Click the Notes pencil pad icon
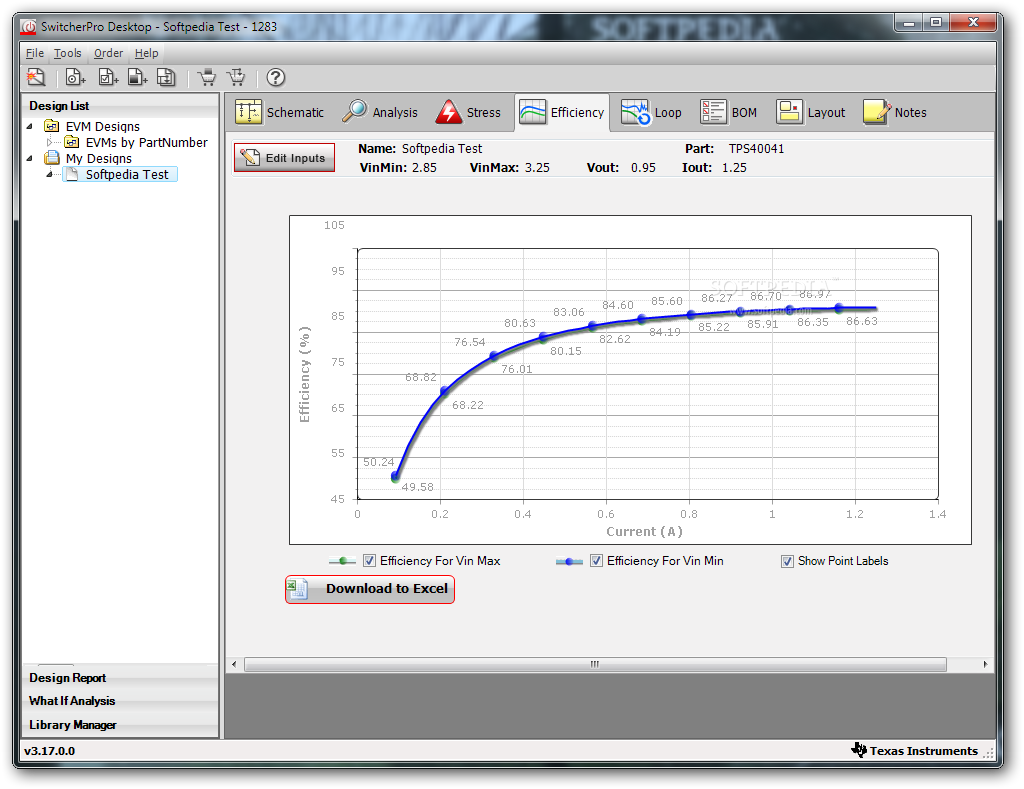 pos(876,112)
